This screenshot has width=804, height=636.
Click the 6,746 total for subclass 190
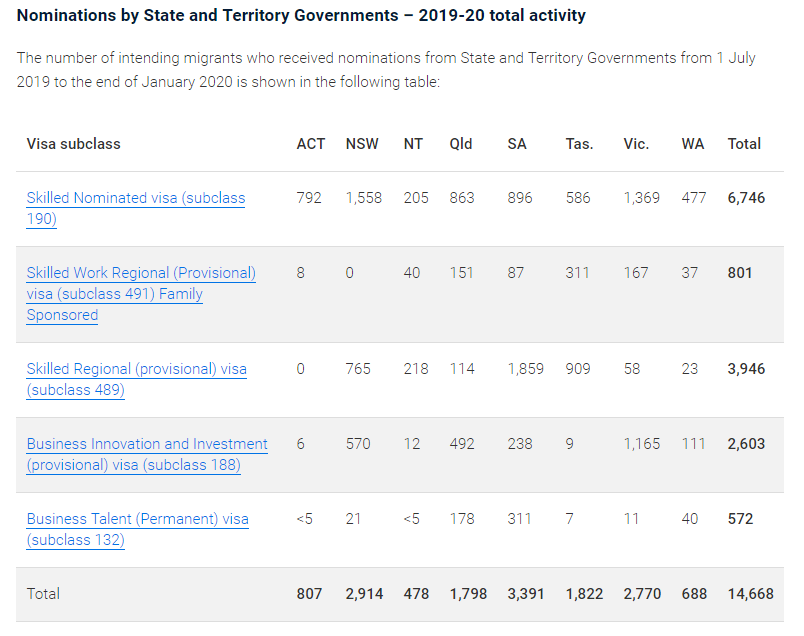(x=746, y=198)
